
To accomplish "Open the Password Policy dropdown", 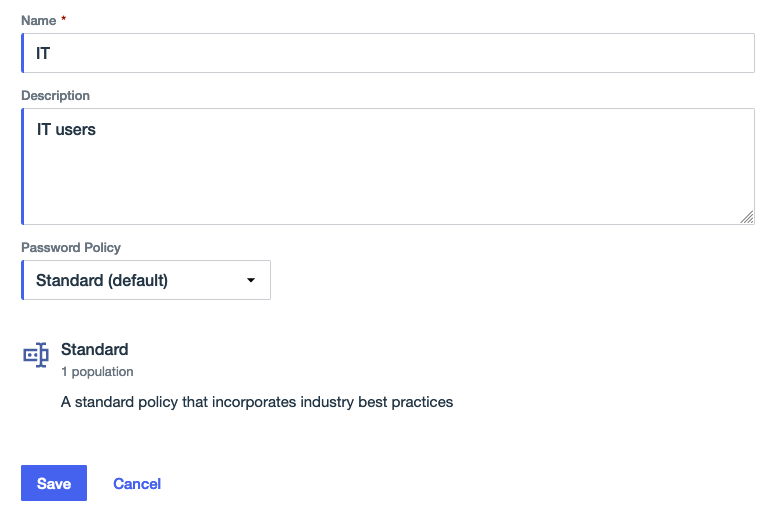I will point(146,281).
